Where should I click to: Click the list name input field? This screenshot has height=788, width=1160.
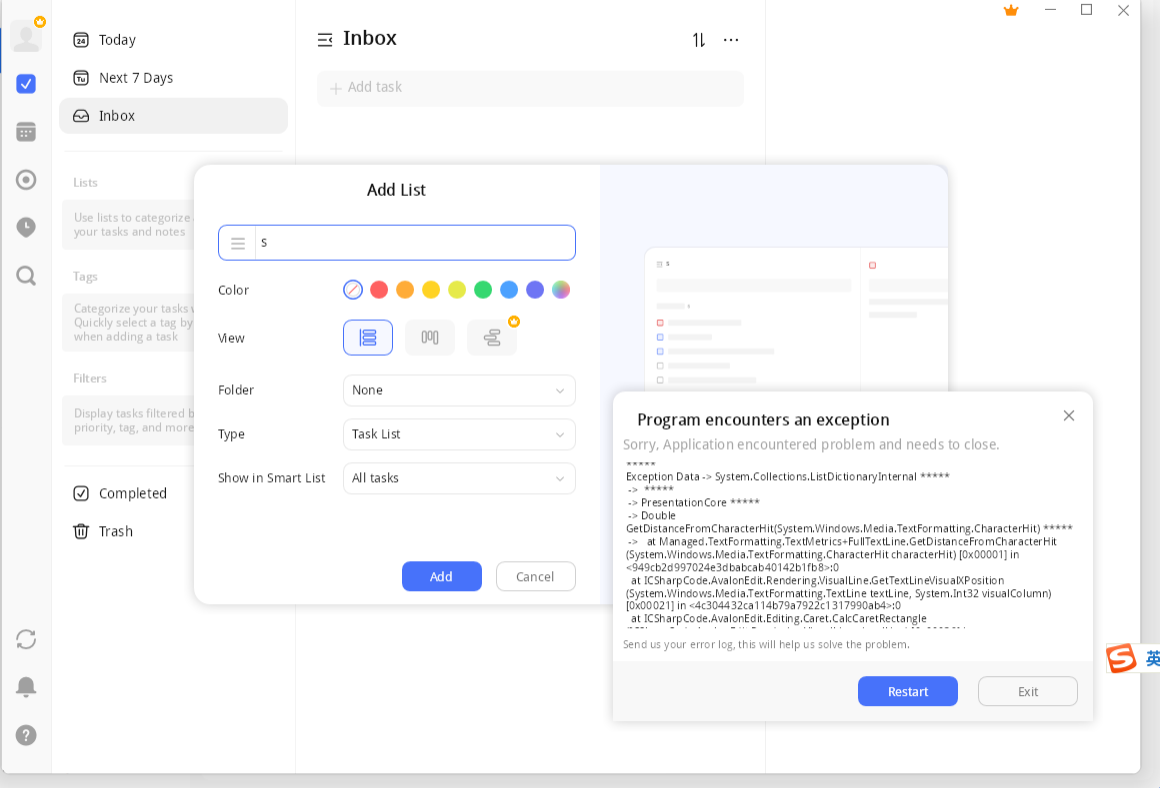[x=414, y=243]
